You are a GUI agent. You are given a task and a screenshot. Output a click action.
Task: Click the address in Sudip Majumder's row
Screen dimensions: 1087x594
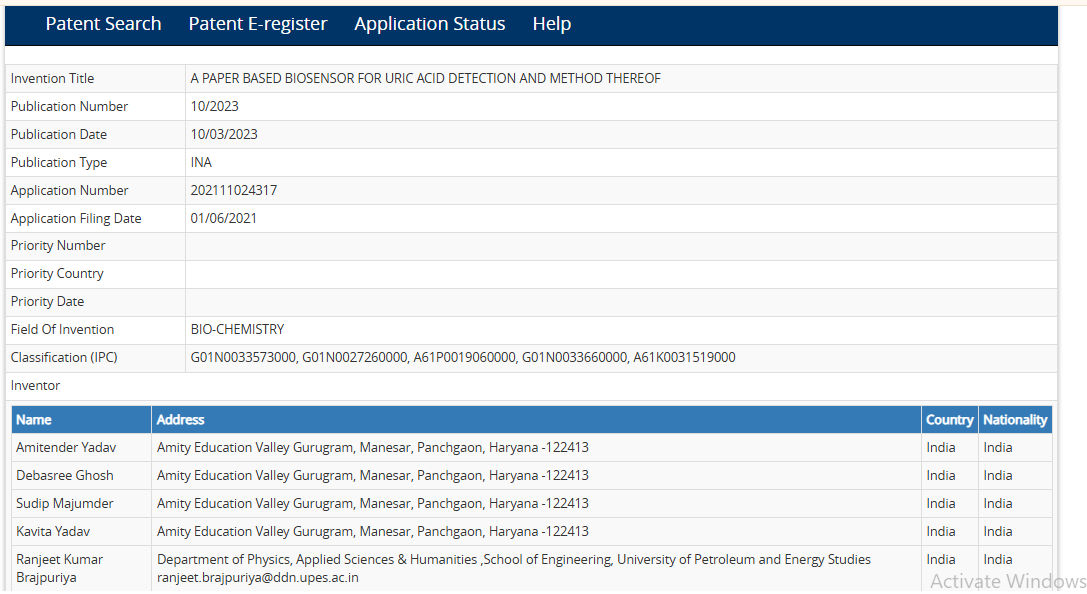(x=373, y=503)
